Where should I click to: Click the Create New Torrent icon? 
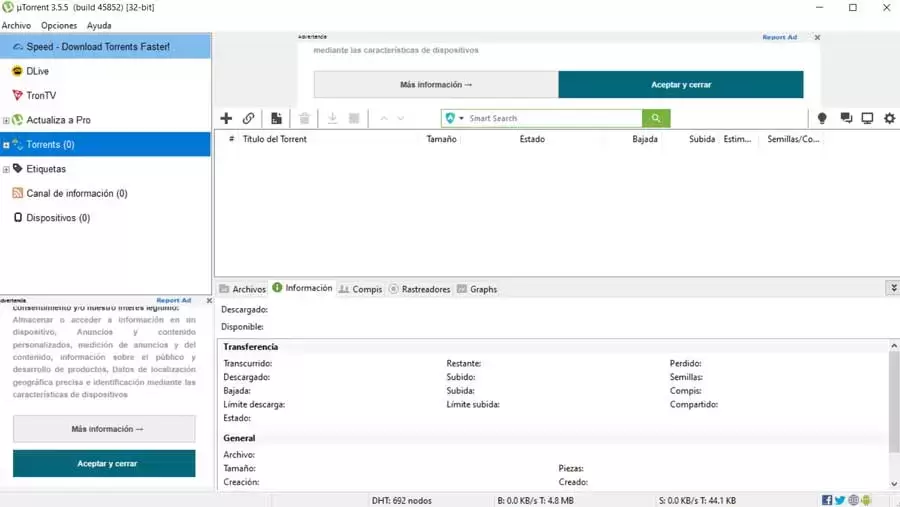pos(277,118)
